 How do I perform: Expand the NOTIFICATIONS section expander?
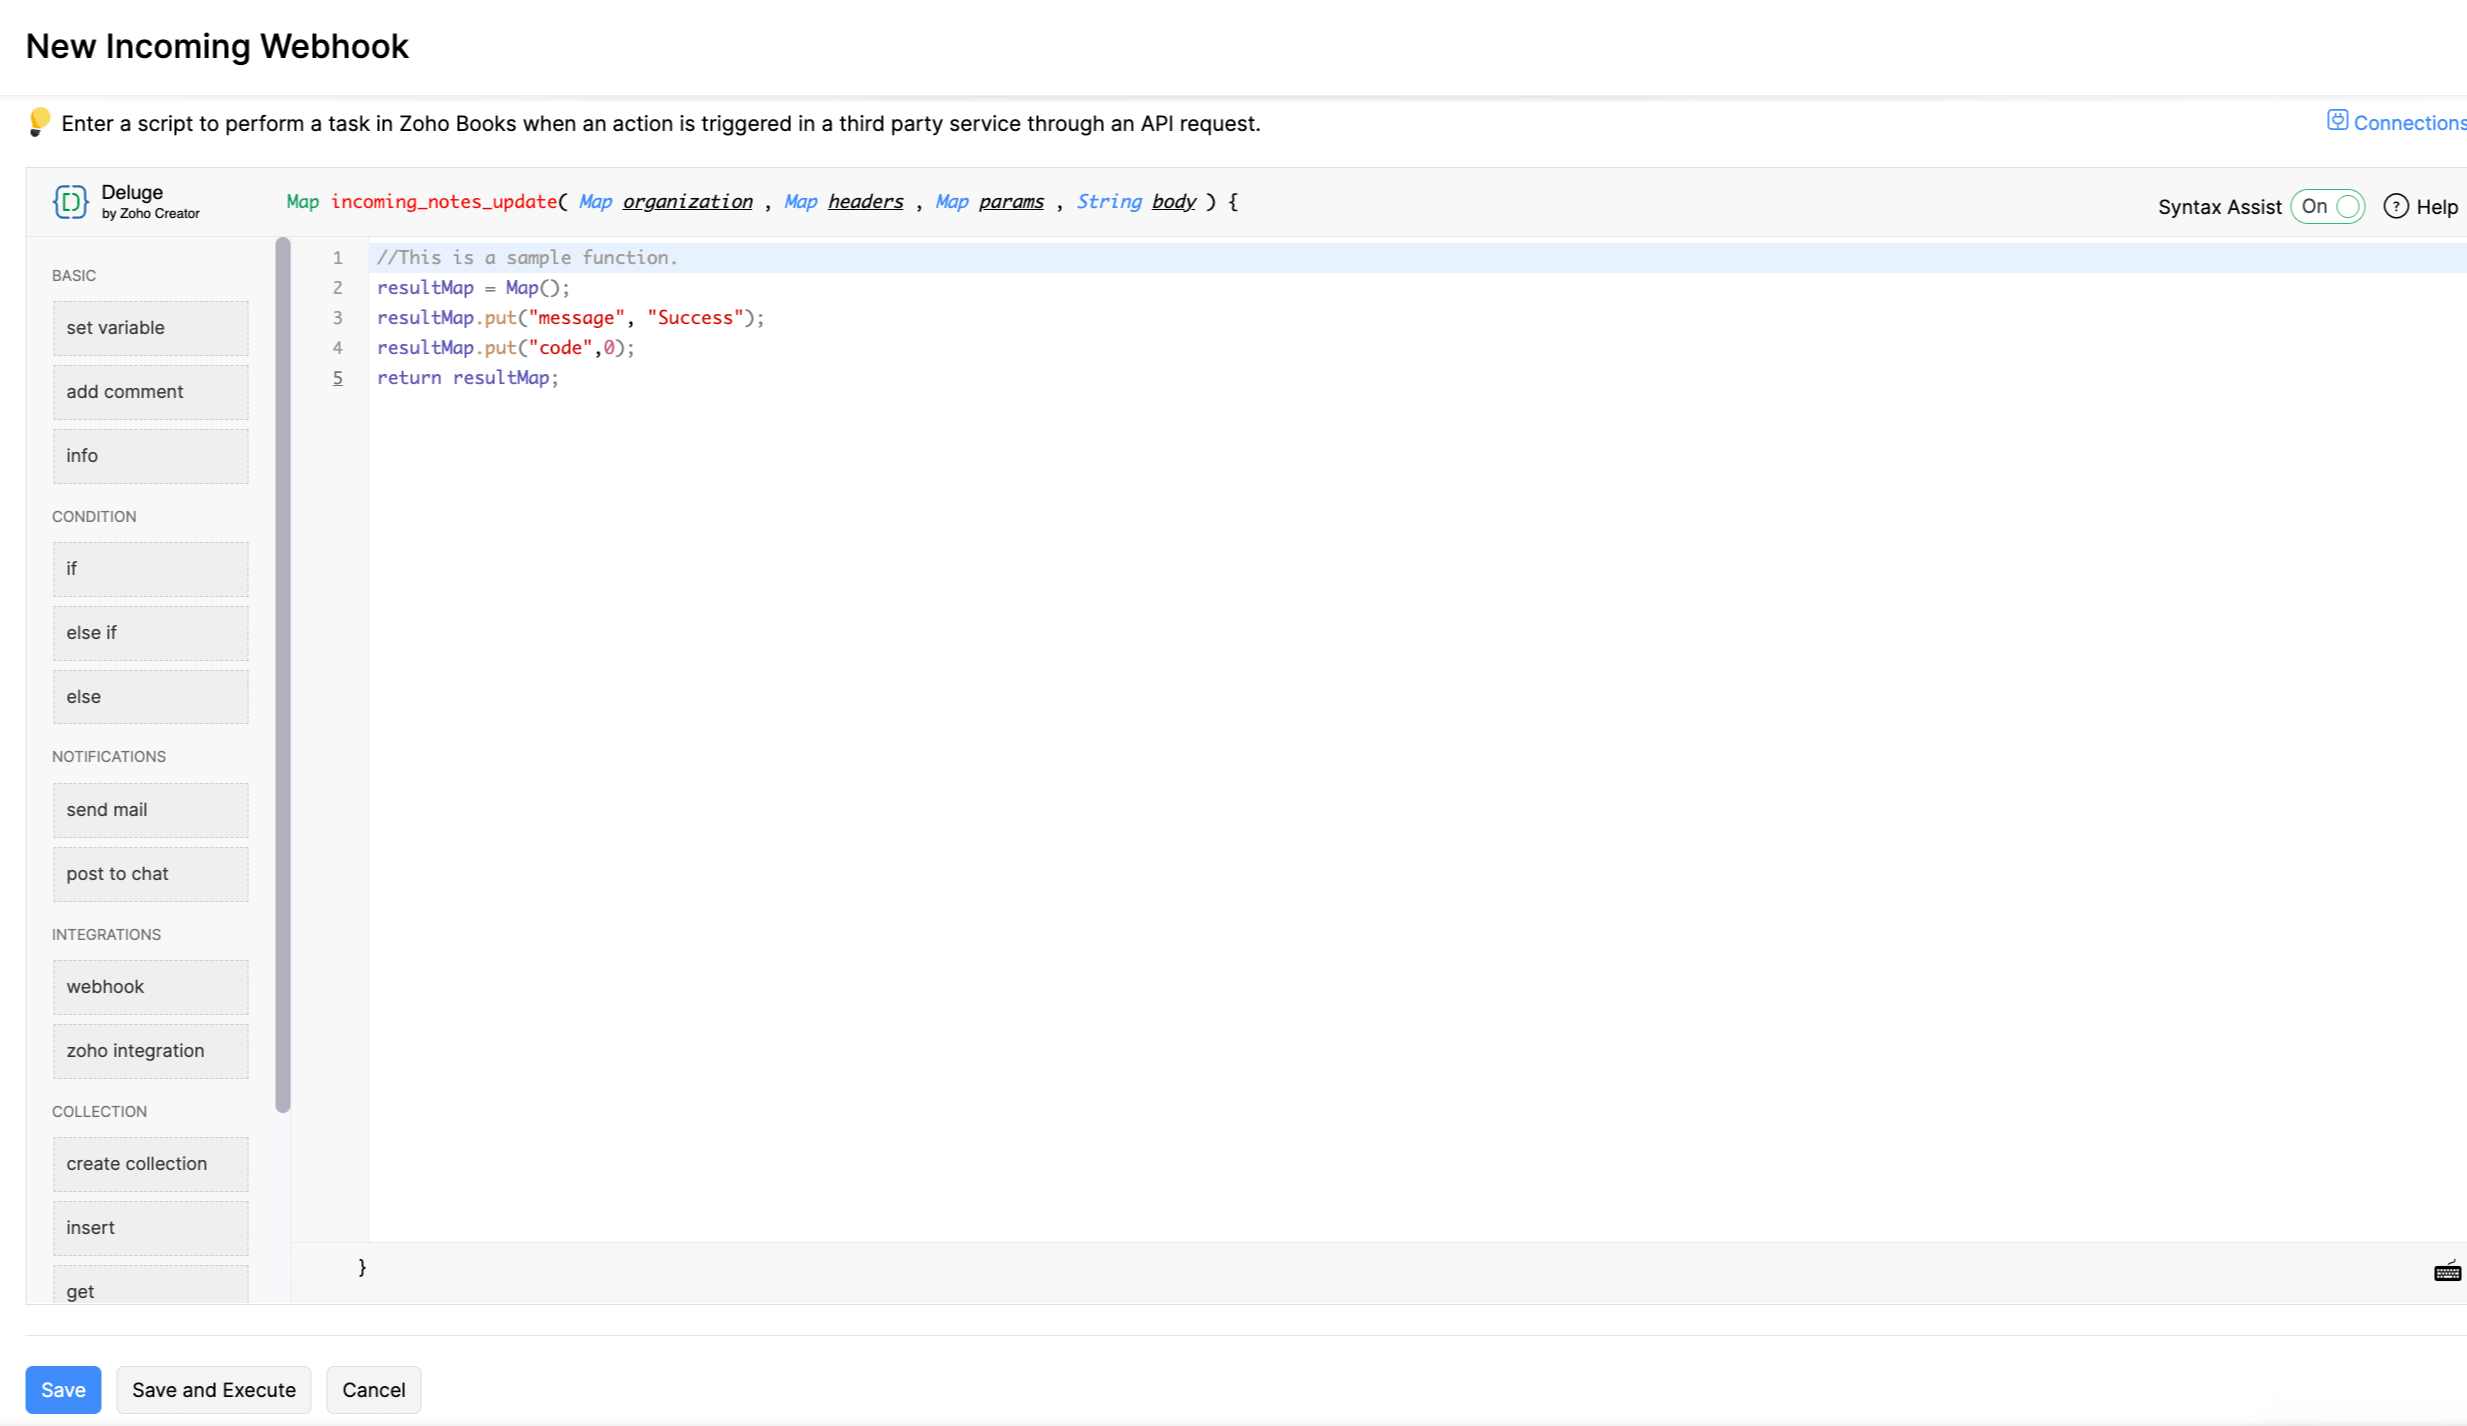point(107,755)
